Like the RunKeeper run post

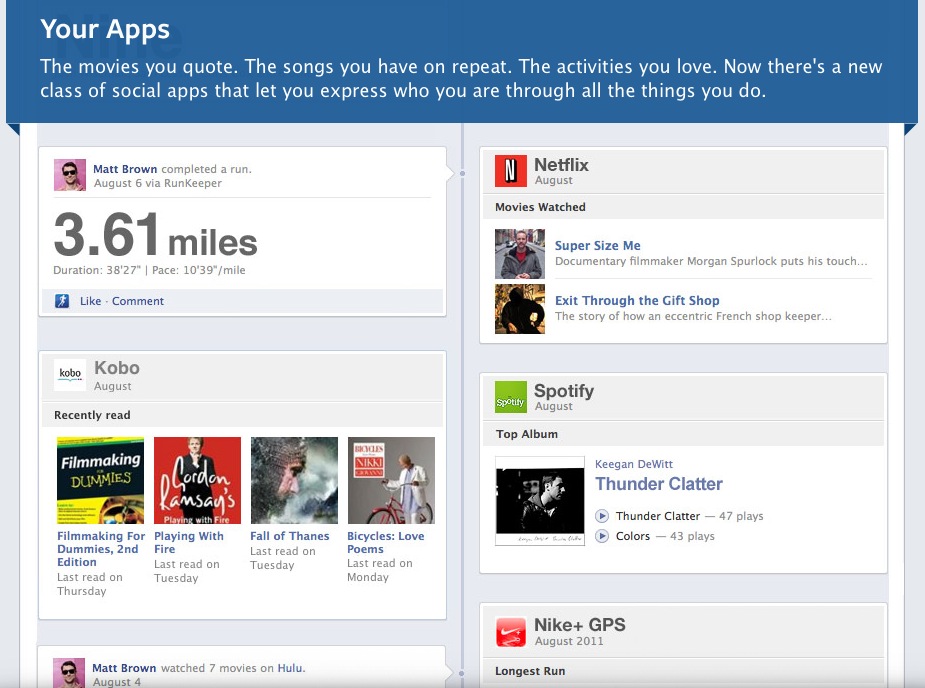pyautogui.click(x=91, y=301)
